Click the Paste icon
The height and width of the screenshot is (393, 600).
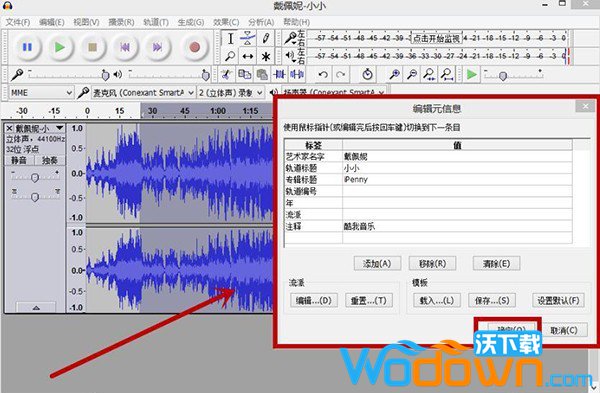(262, 74)
